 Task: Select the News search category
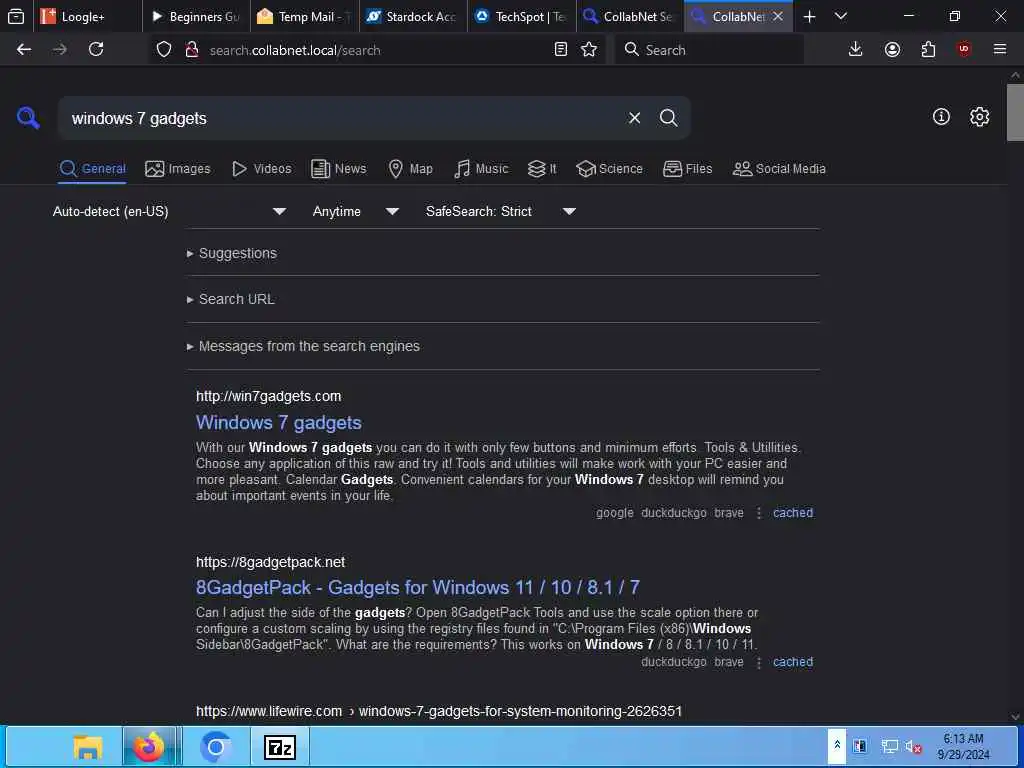[338, 169]
